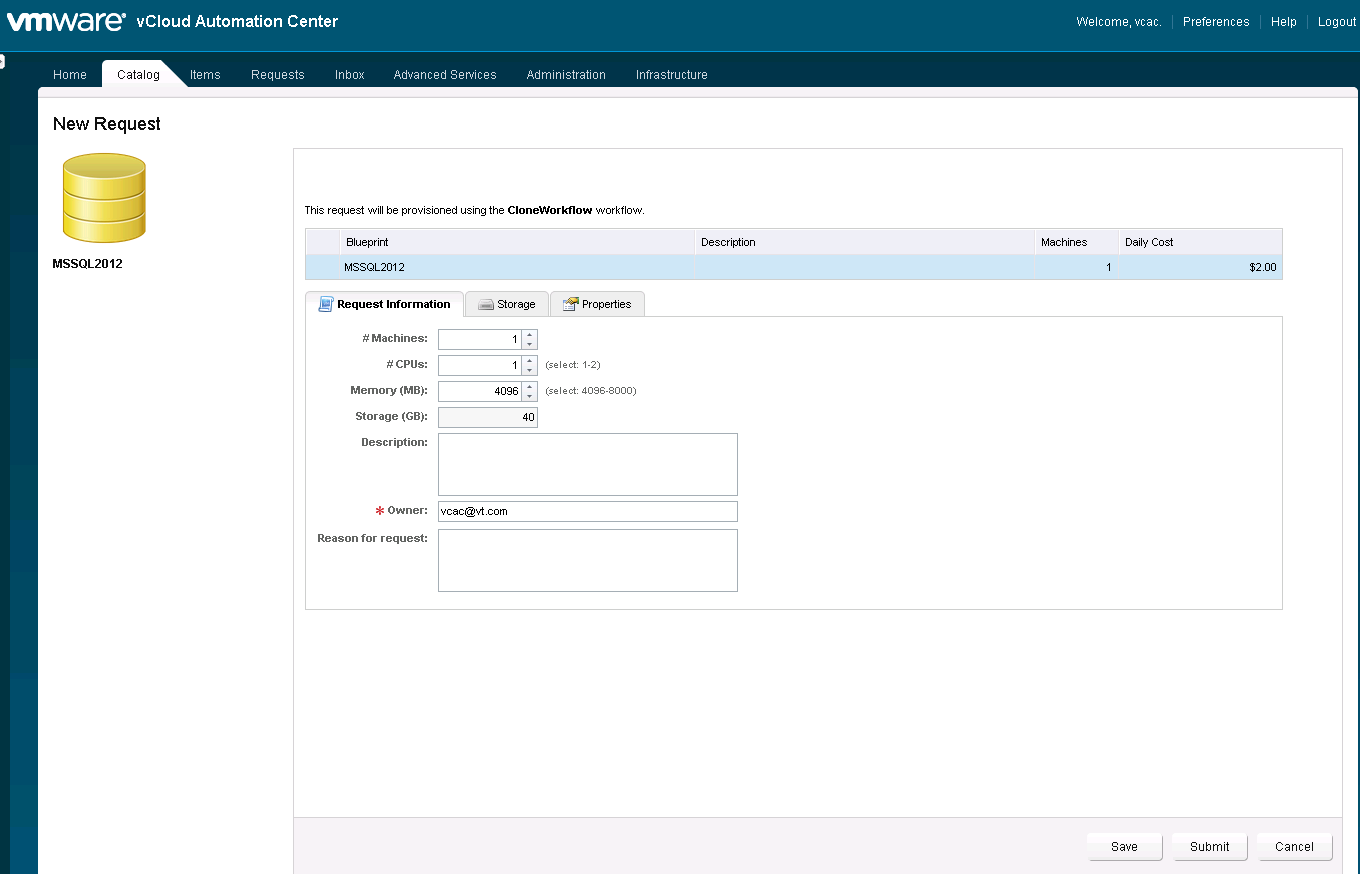Decrease the number of CPUs
The width and height of the screenshot is (1360, 874).
pos(530,371)
